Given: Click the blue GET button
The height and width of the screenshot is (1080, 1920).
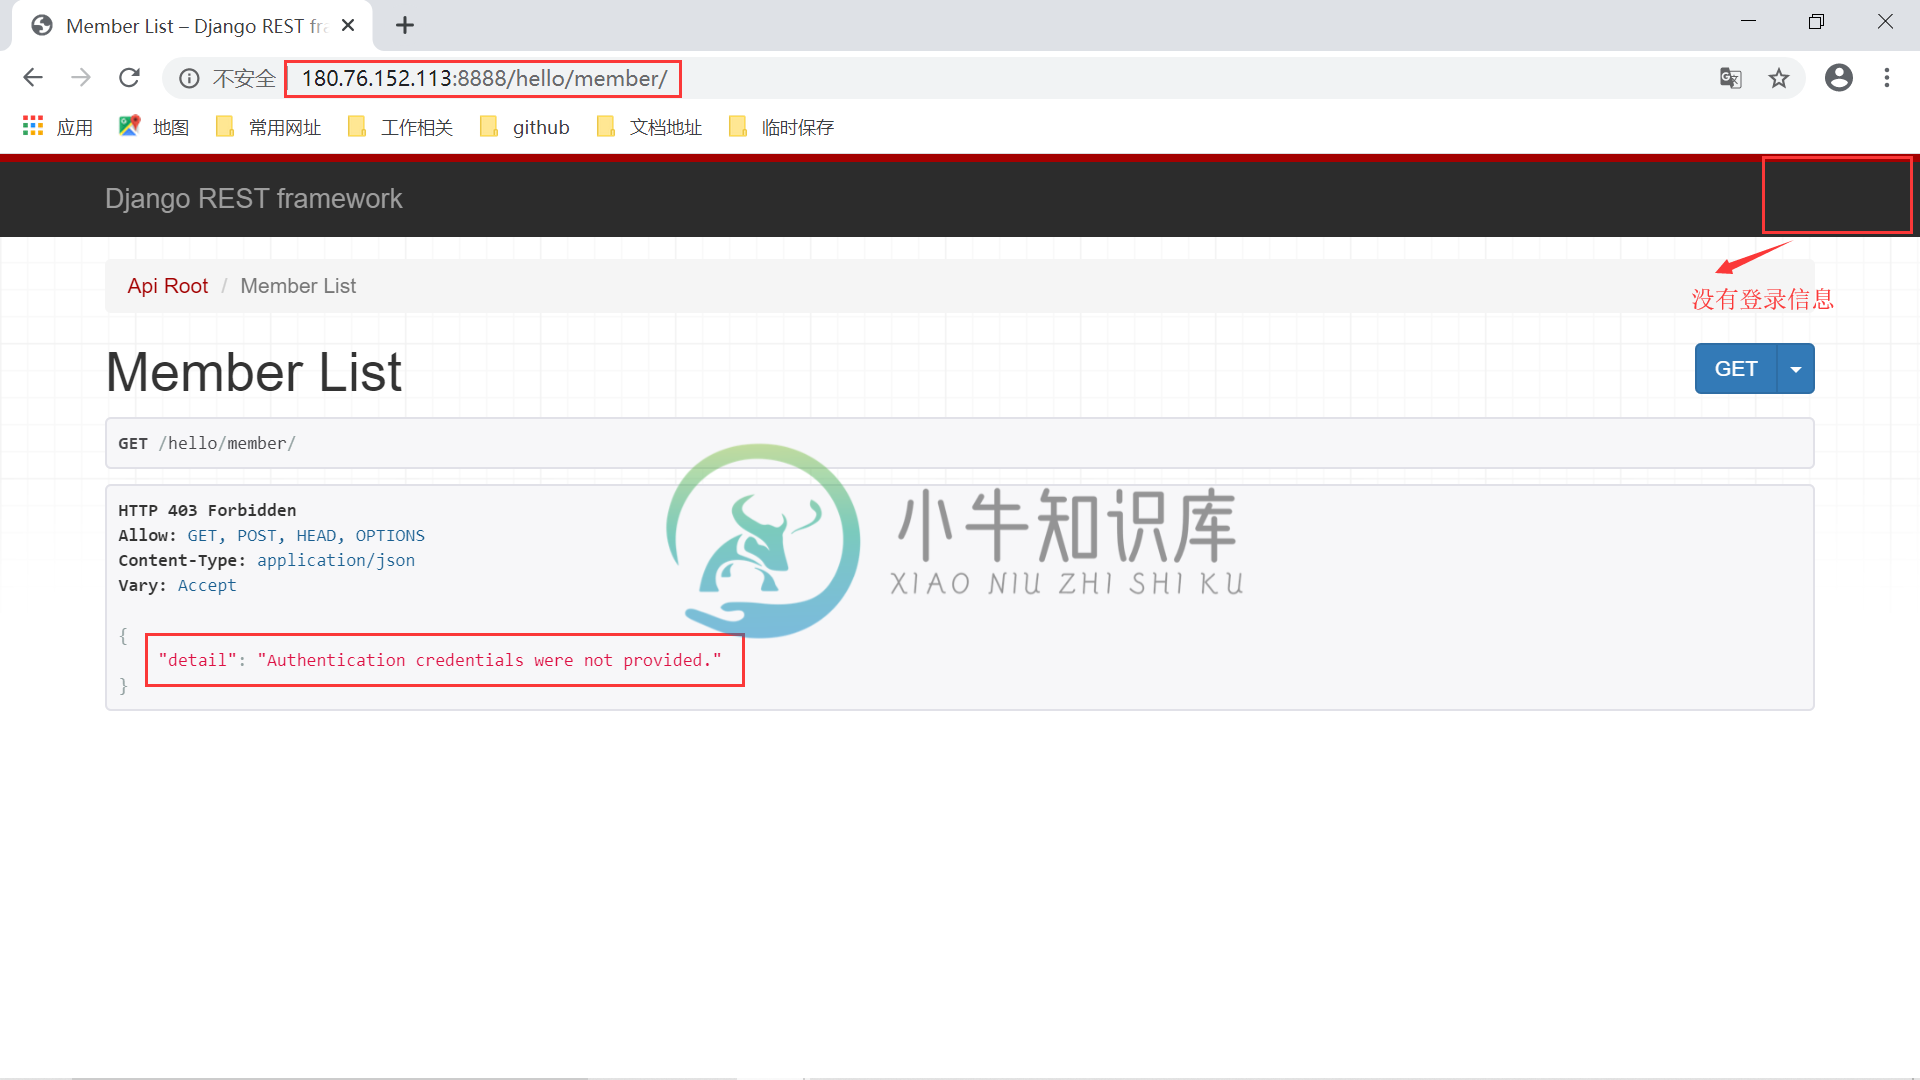Looking at the screenshot, I should click(x=1735, y=369).
